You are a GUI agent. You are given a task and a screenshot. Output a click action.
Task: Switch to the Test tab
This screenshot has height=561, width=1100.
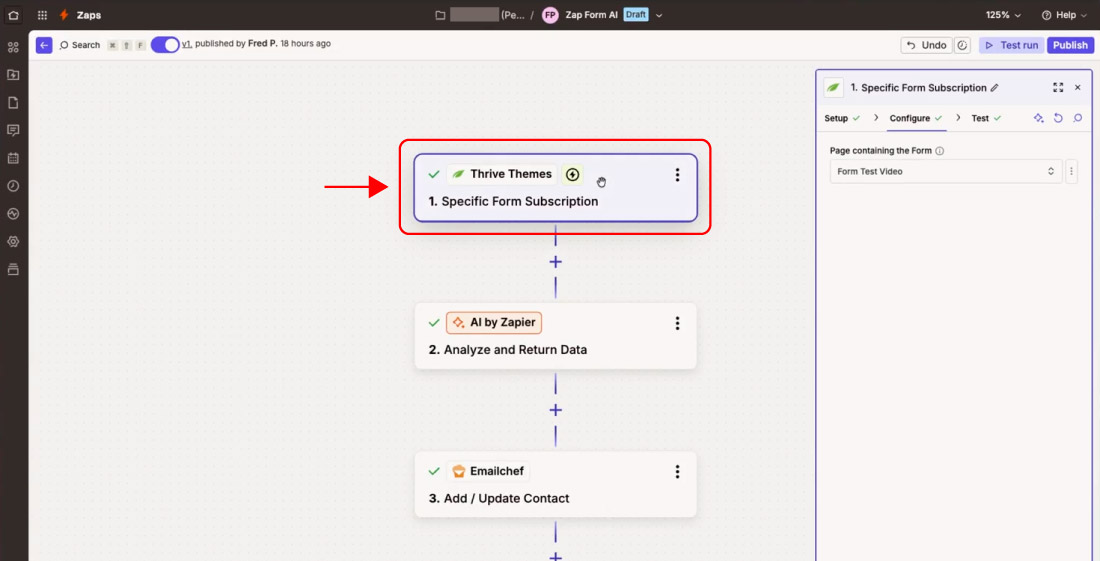pyautogui.click(x=980, y=118)
